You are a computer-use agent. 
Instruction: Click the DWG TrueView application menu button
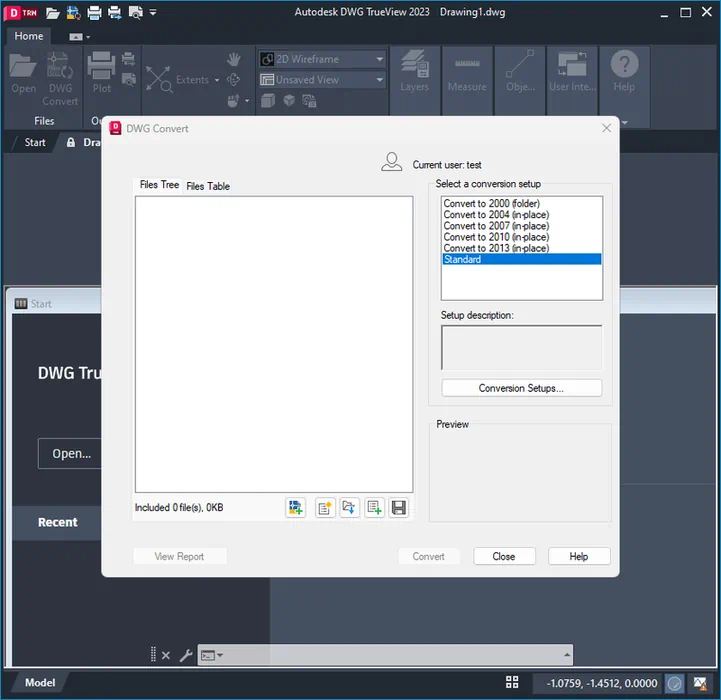22,12
